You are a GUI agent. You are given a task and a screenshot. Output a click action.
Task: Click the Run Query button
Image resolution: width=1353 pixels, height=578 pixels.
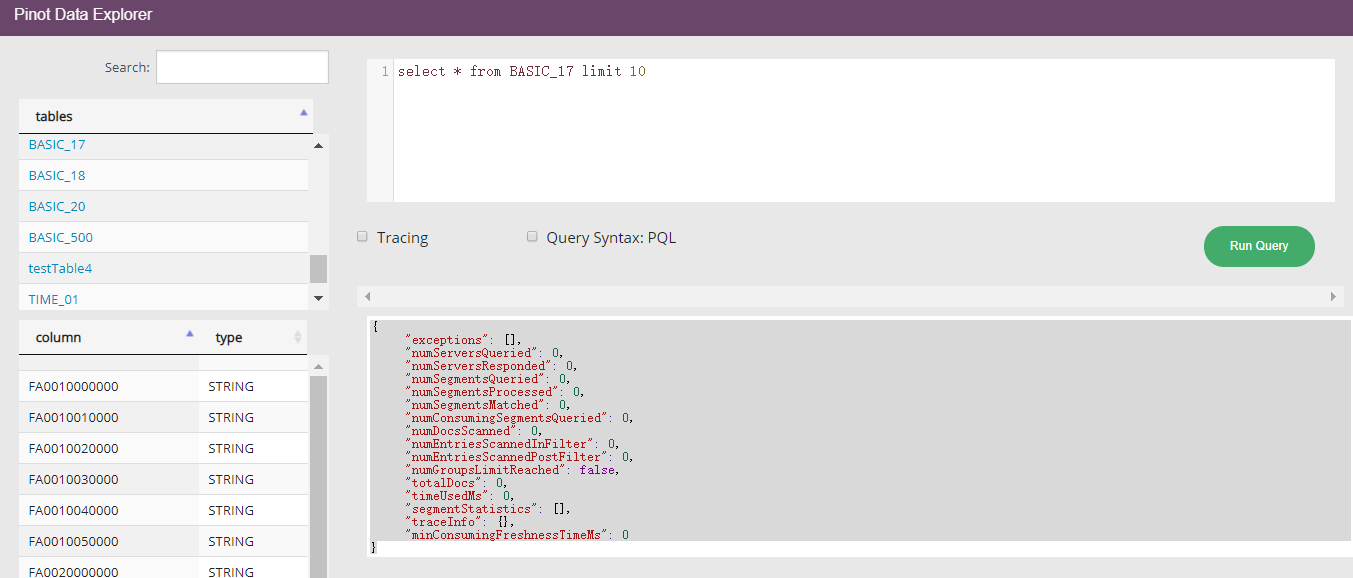(x=1258, y=246)
